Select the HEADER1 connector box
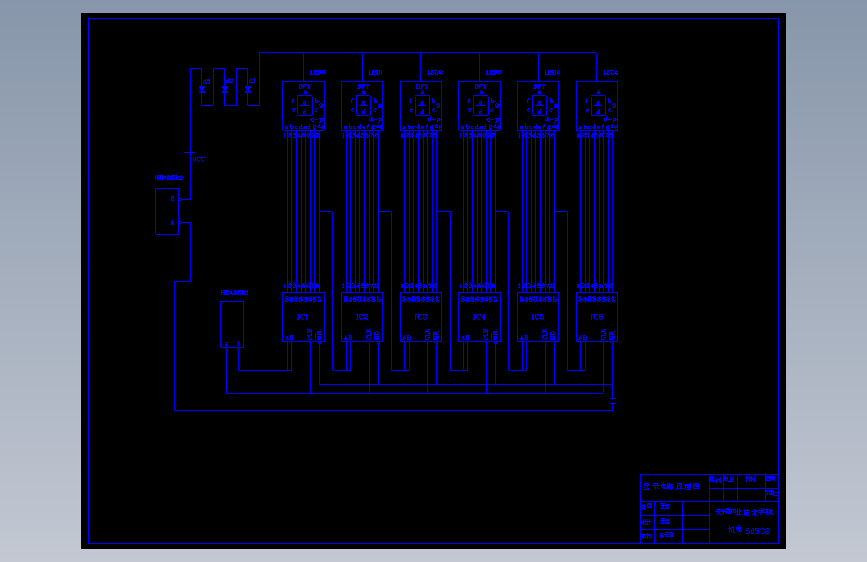Image resolution: width=867 pixels, height=562 pixels. tap(232, 325)
